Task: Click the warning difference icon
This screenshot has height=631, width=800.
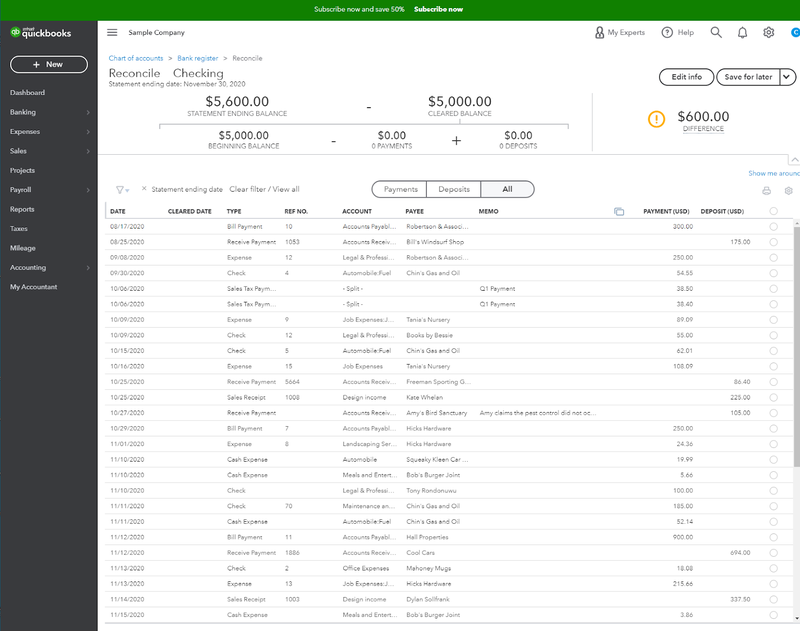Action: coord(656,119)
